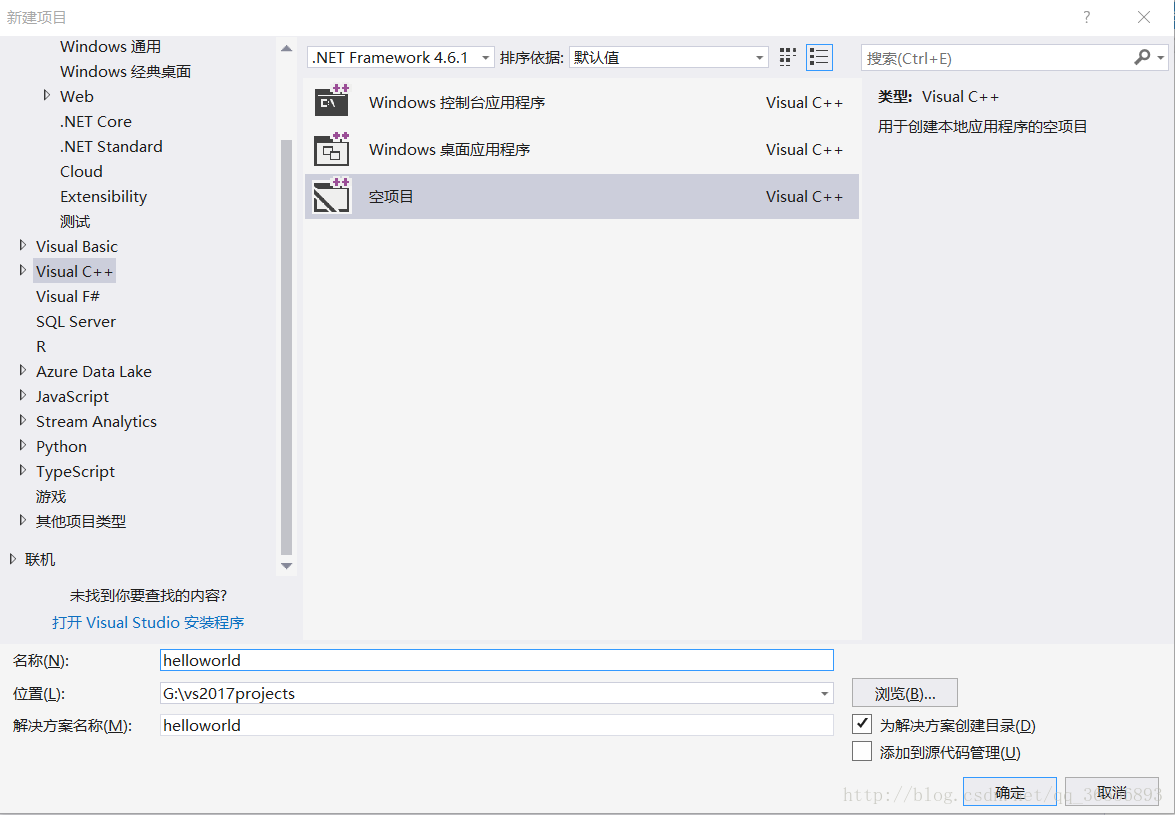Select Extensibility category
1175x815 pixels.
point(103,196)
